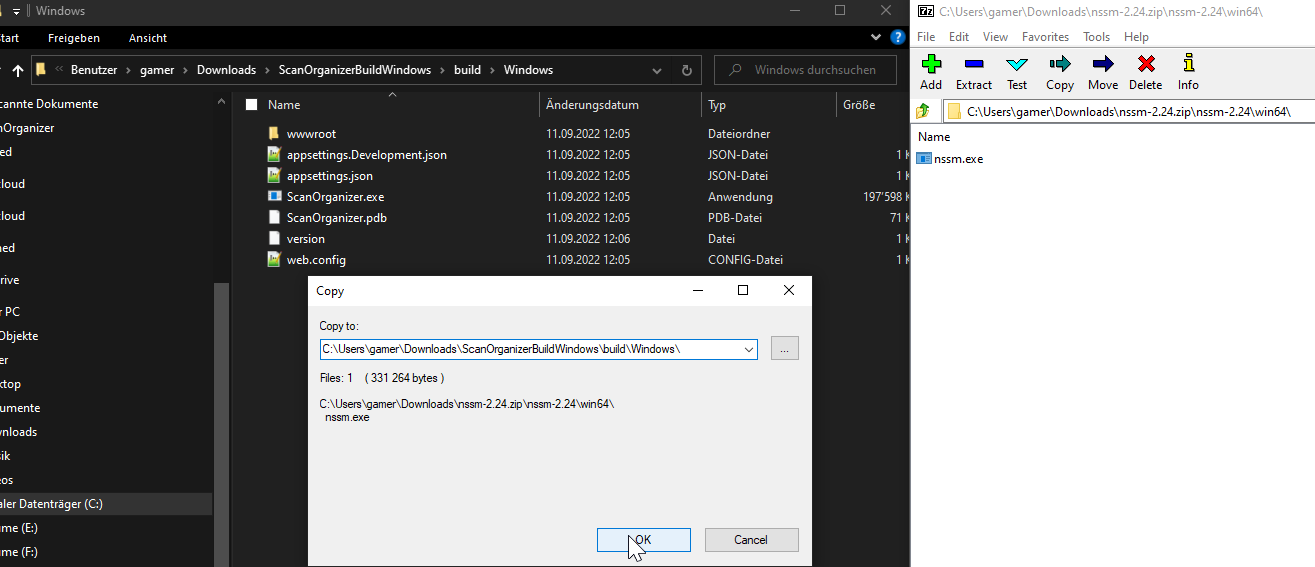Sort by Änderungsdatum column
1315x567 pixels.
[592, 105]
